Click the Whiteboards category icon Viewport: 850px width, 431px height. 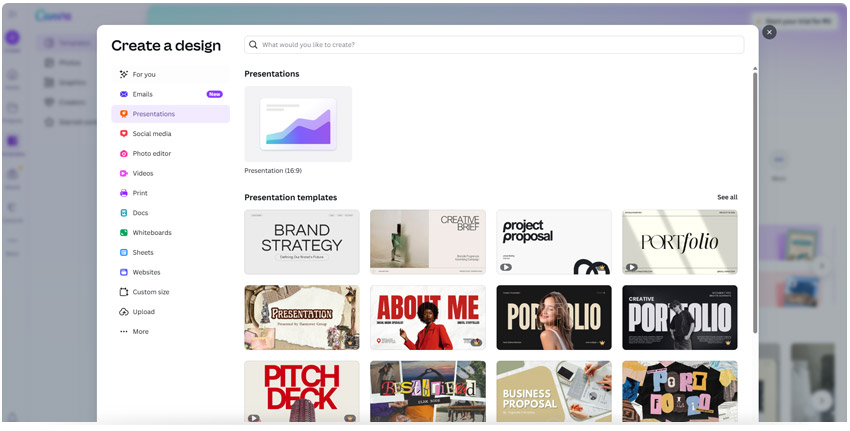pyautogui.click(x=124, y=233)
